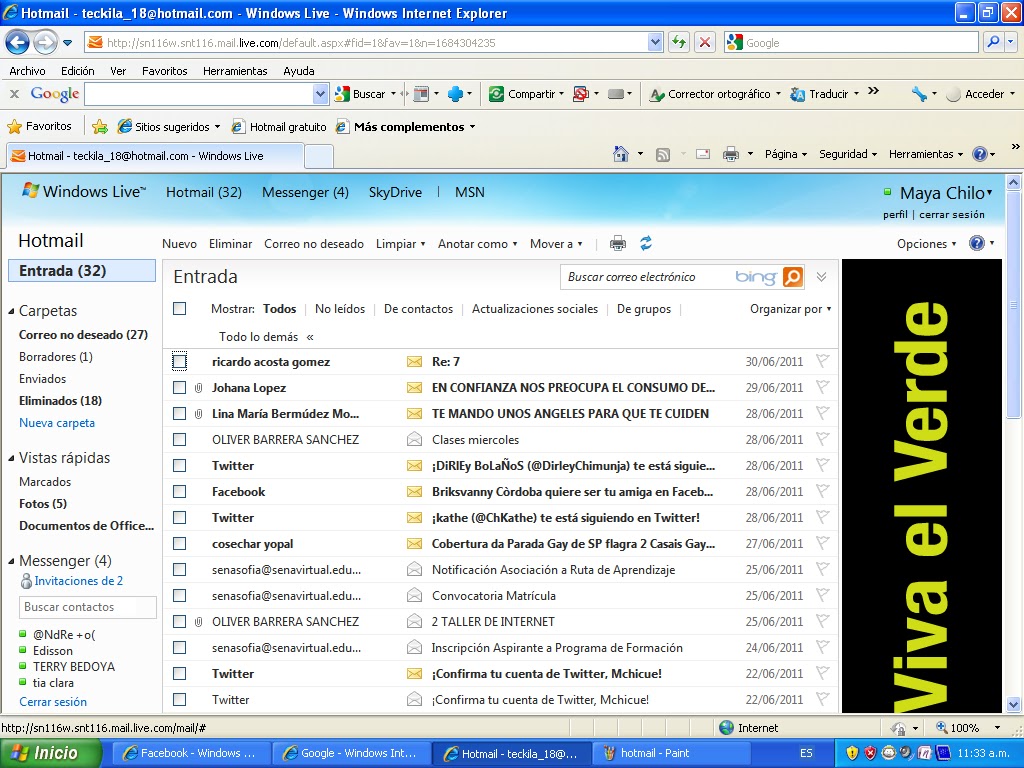1024x768 pixels.
Task: Click the browser help icon in command bar
Action: (980, 154)
